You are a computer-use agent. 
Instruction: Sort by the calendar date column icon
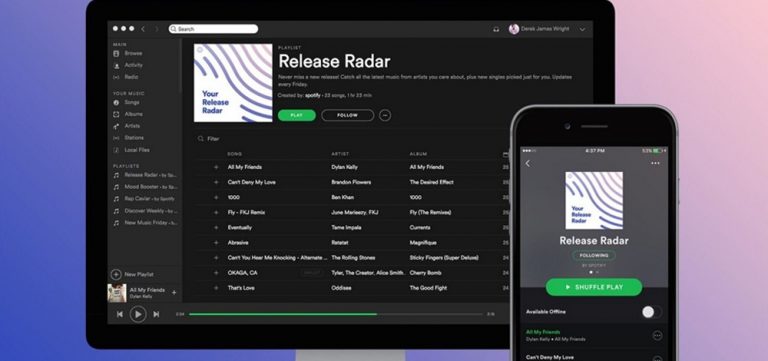click(x=505, y=155)
